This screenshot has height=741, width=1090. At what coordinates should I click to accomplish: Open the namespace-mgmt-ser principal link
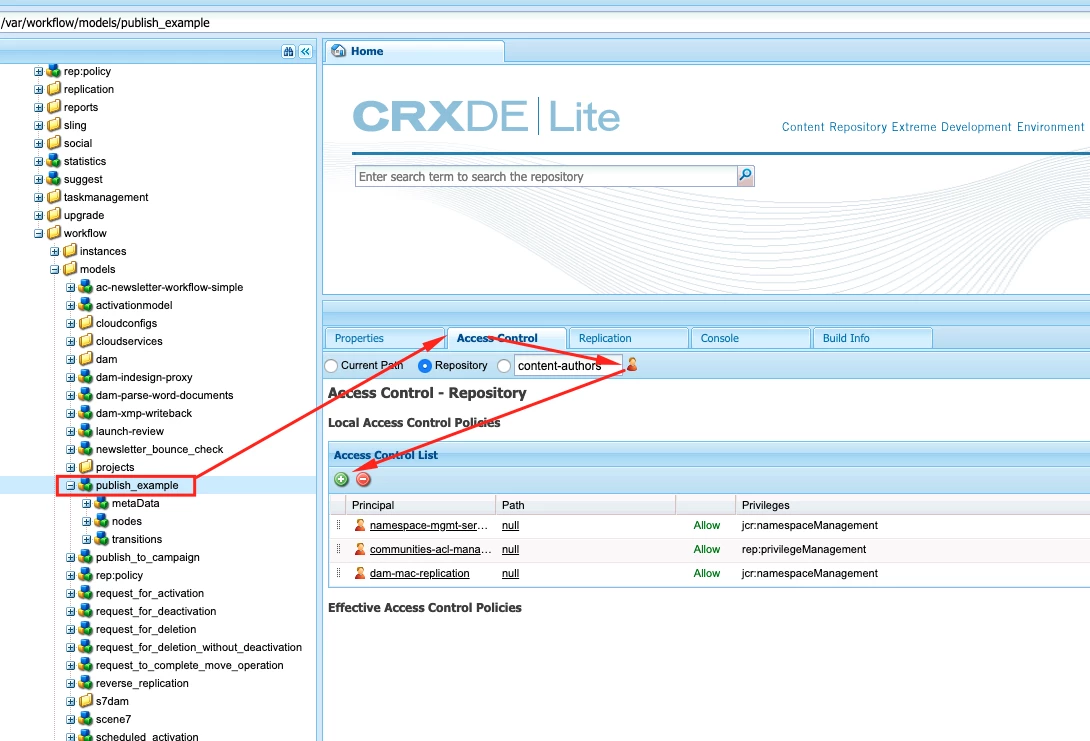[429, 526]
